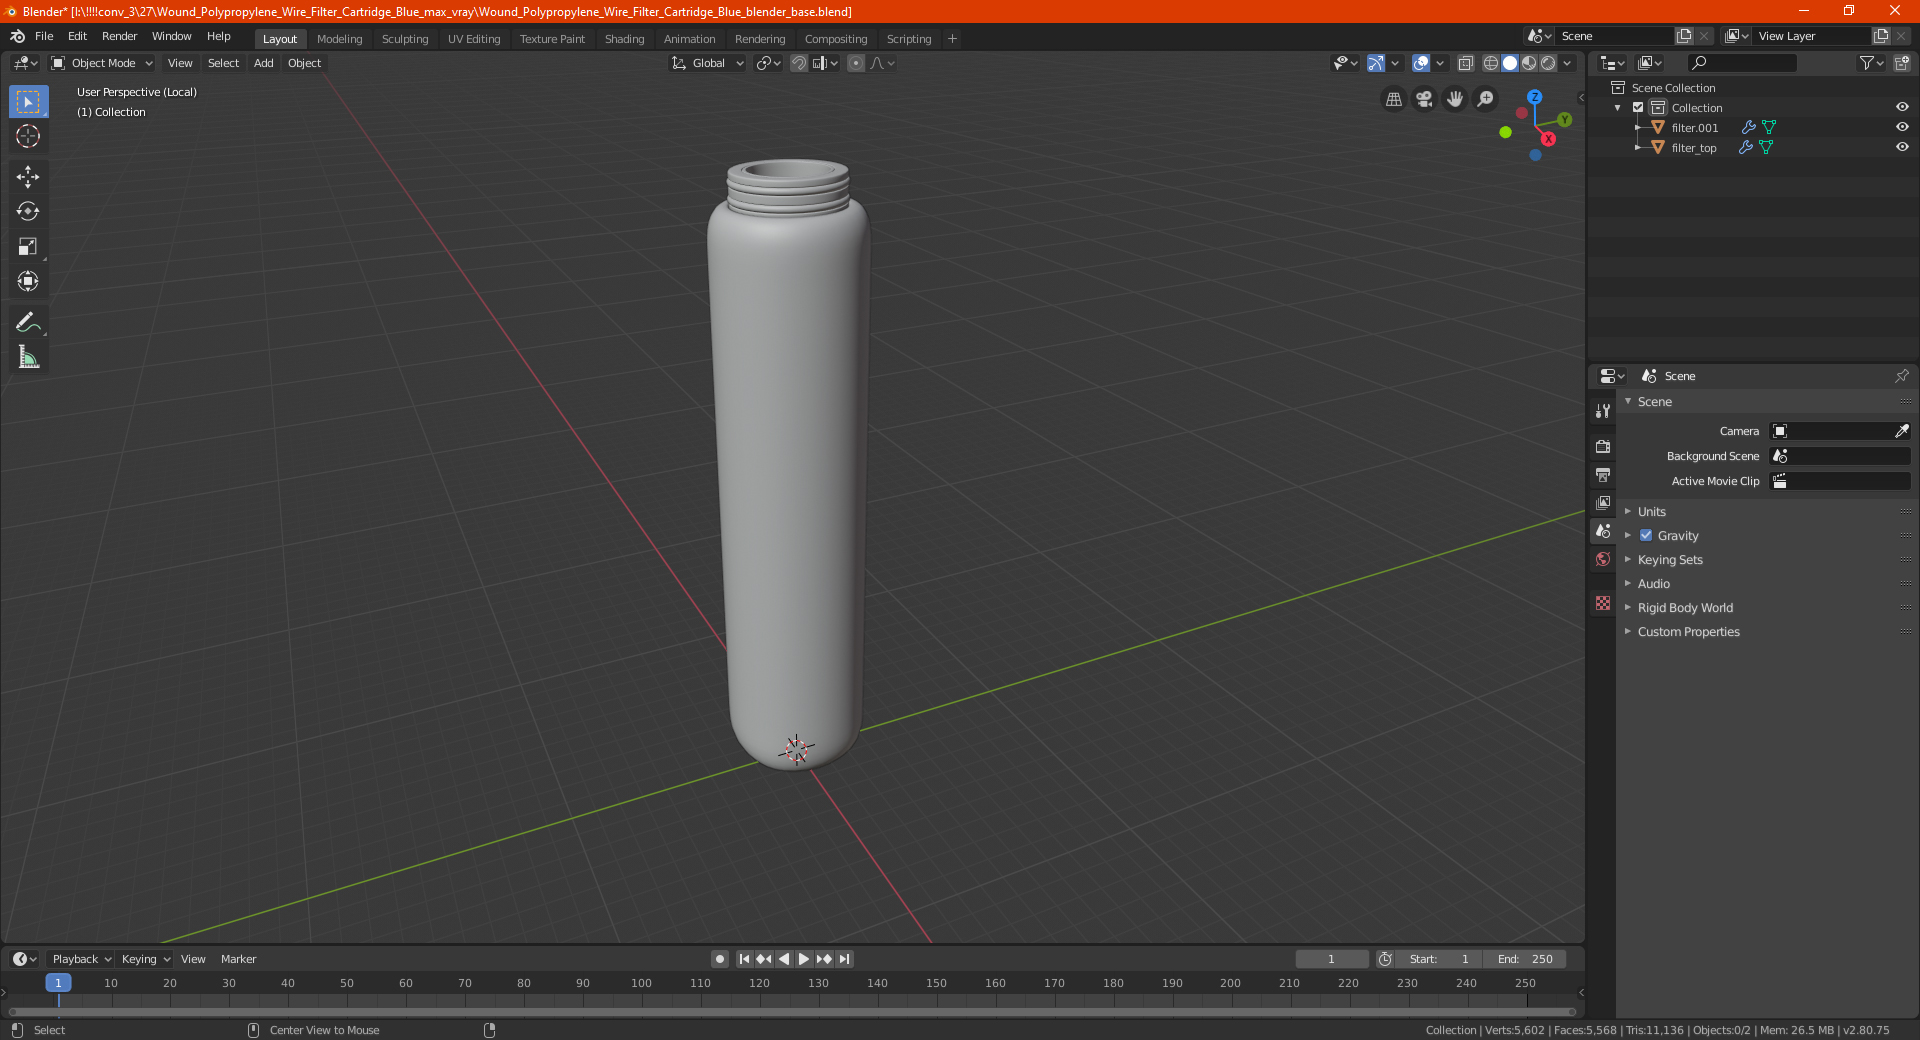Switch to the Modeling workspace tab
Screen dimensions: 1920x1040
pyautogui.click(x=339, y=39)
